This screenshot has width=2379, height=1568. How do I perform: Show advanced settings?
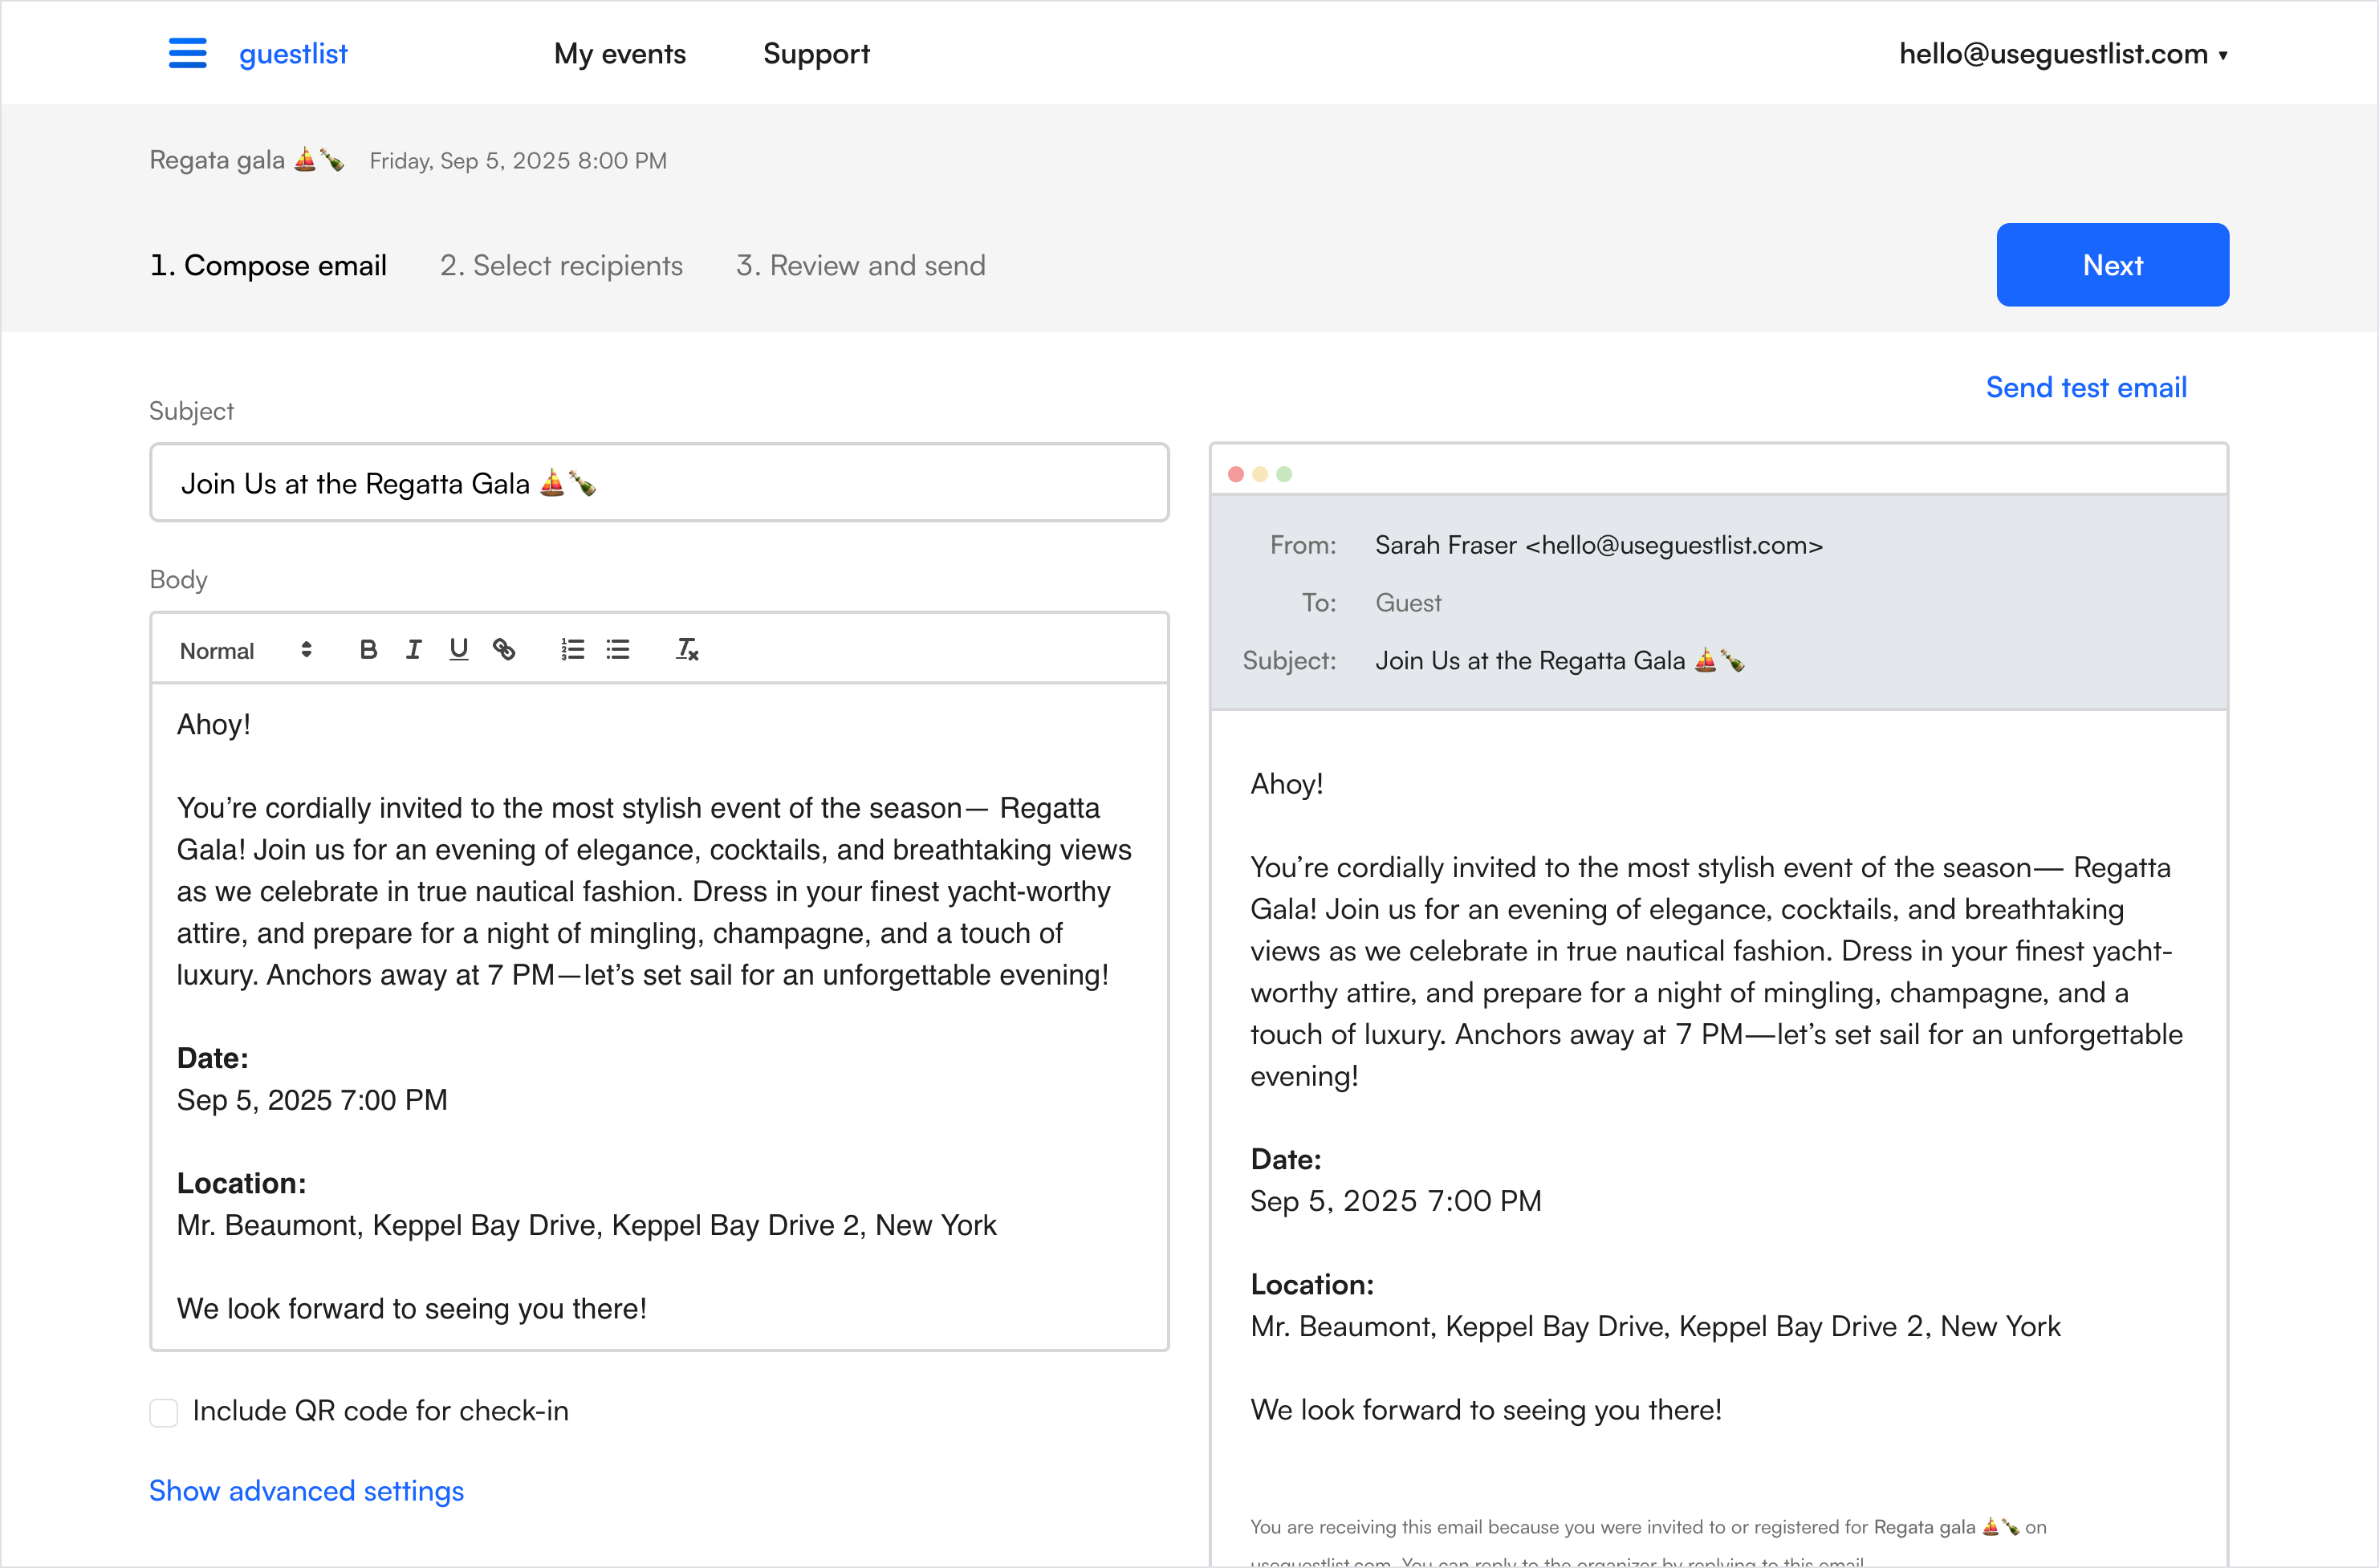(x=306, y=1491)
